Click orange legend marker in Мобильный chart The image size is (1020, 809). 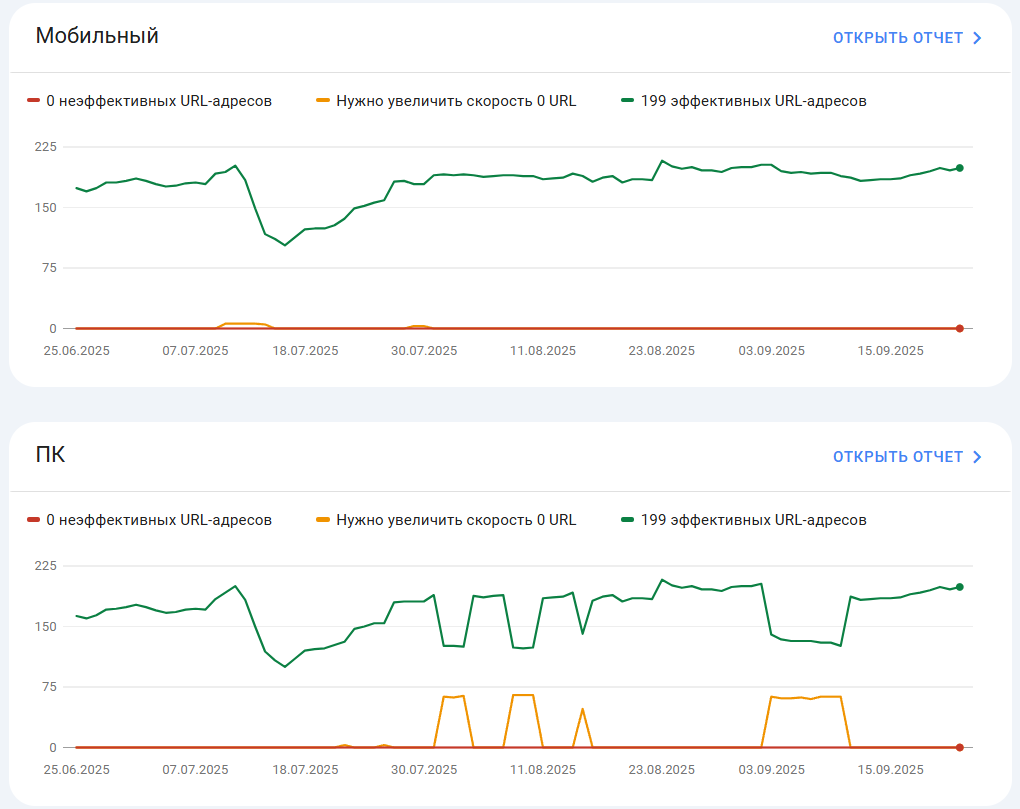[x=323, y=100]
